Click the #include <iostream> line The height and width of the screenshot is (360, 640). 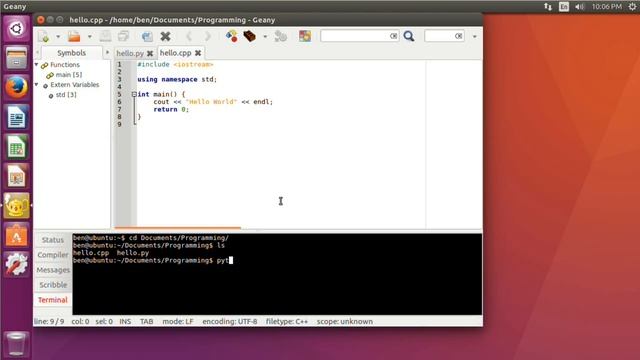[x=175, y=64]
